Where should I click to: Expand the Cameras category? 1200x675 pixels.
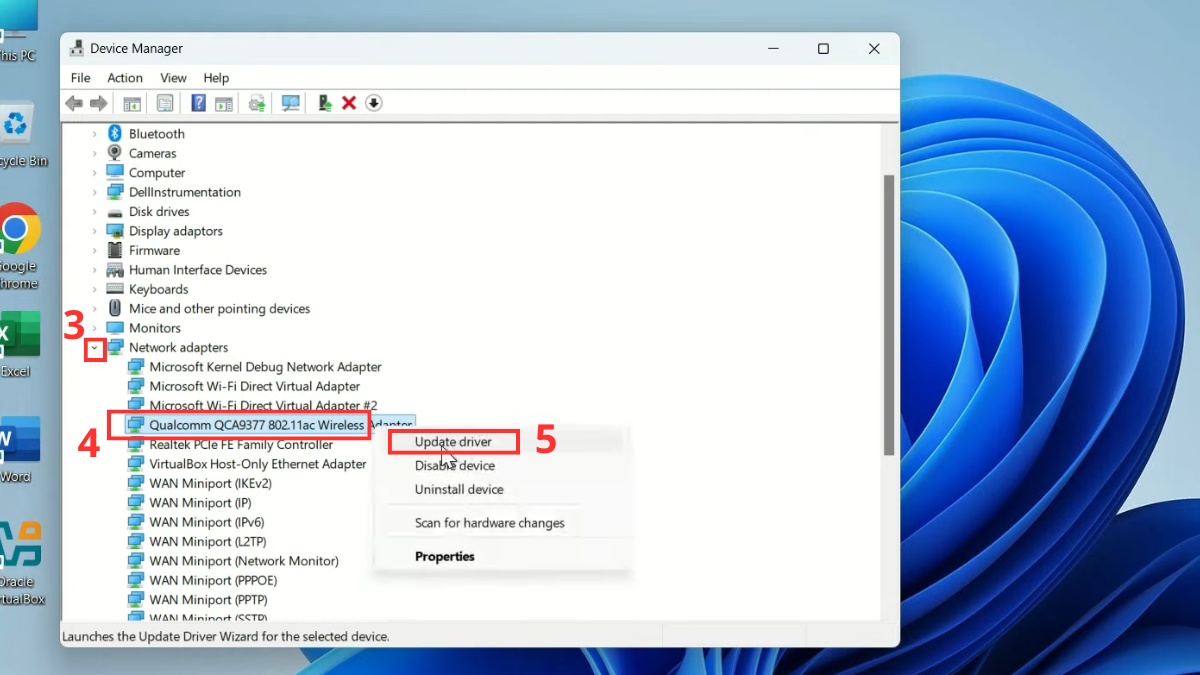(95, 153)
